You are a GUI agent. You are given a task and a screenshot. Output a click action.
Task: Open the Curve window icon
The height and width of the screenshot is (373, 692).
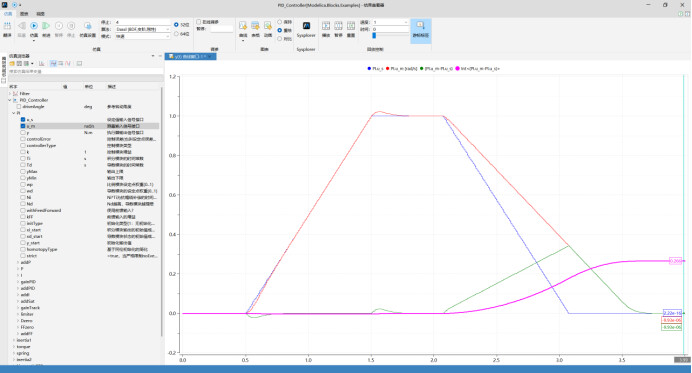click(x=243, y=26)
